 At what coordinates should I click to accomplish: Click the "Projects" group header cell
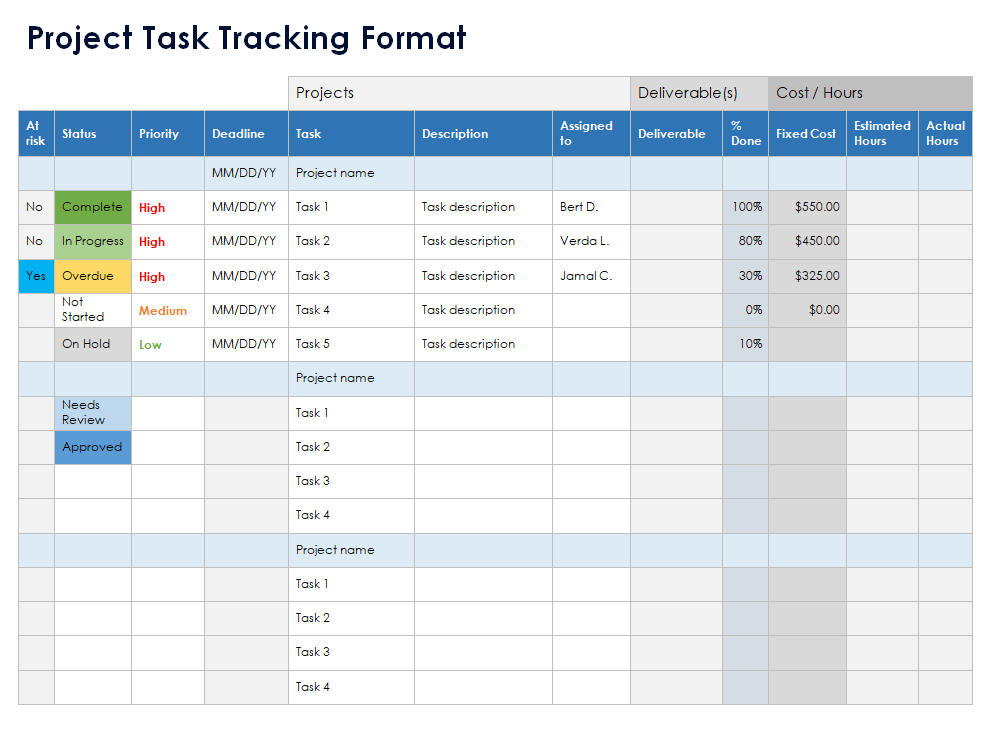click(459, 93)
